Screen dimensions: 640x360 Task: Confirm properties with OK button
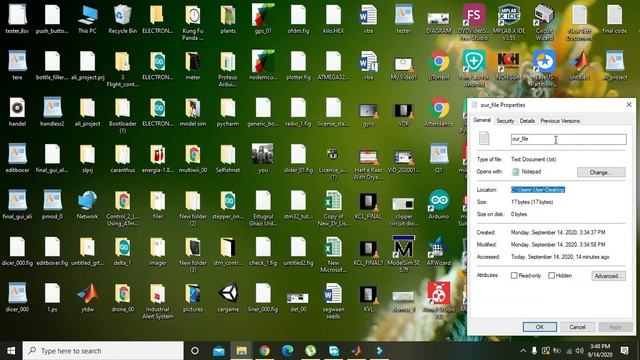point(540,327)
